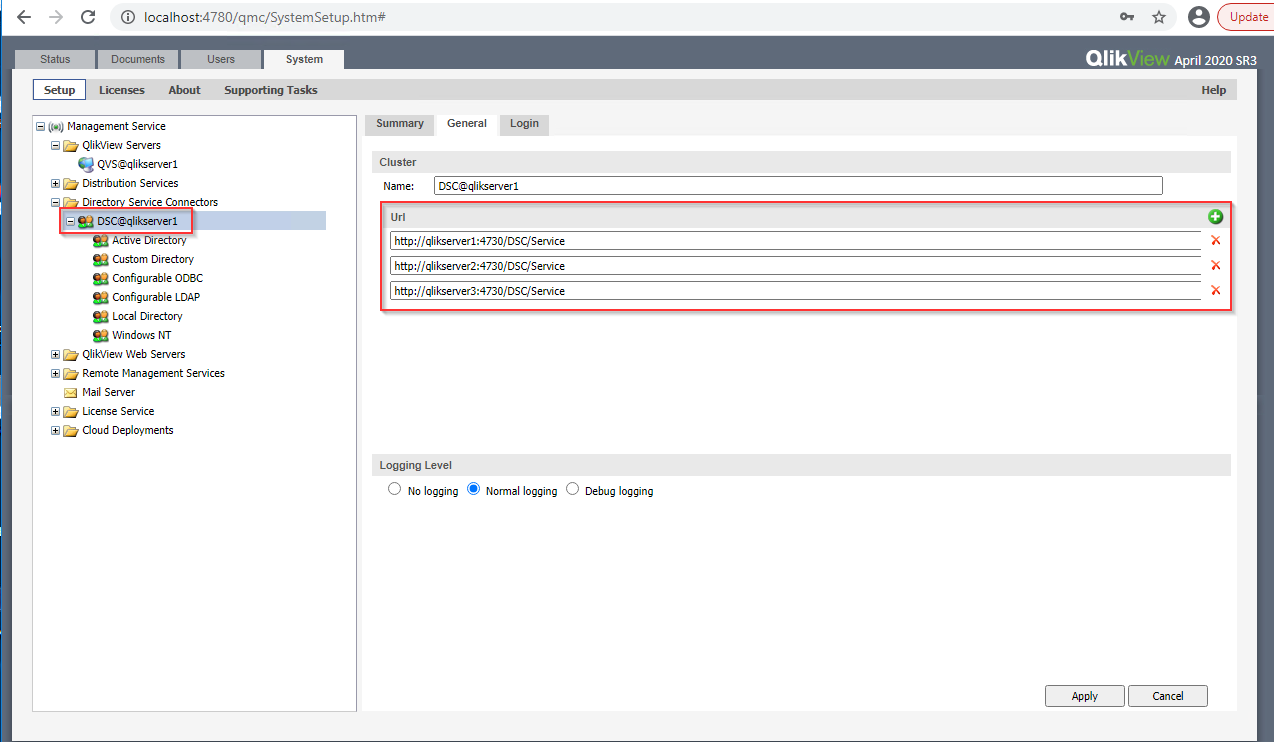The width and height of the screenshot is (1274, 742).
Task: Delete the qlikserver1 URL with red X
Action: (x=1215, y=240)
